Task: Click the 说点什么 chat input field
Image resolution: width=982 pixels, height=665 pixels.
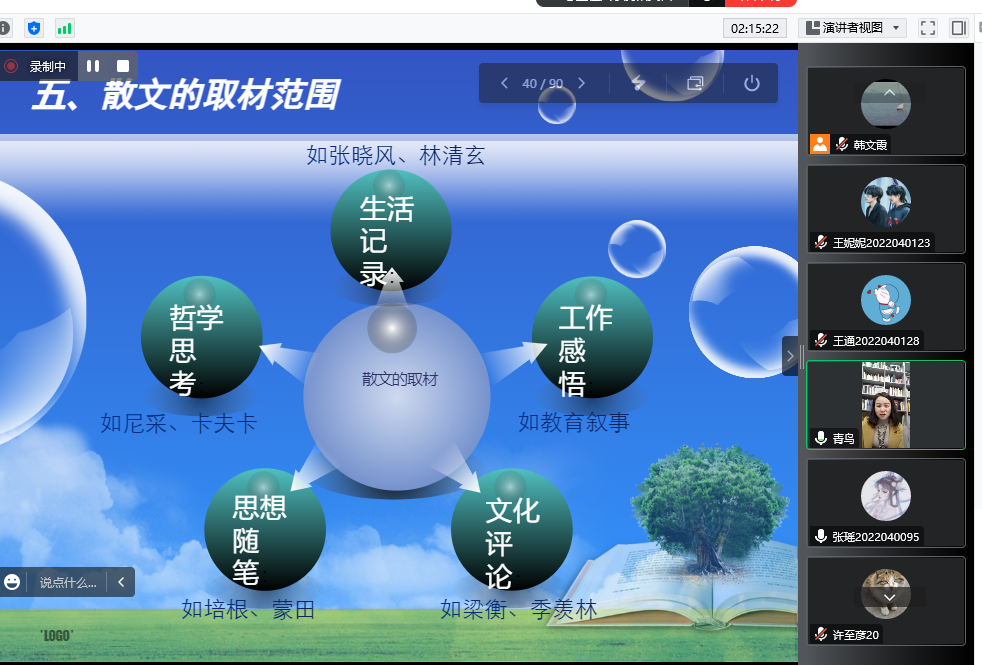Action: pyautogui.click(x=68, y=582)
